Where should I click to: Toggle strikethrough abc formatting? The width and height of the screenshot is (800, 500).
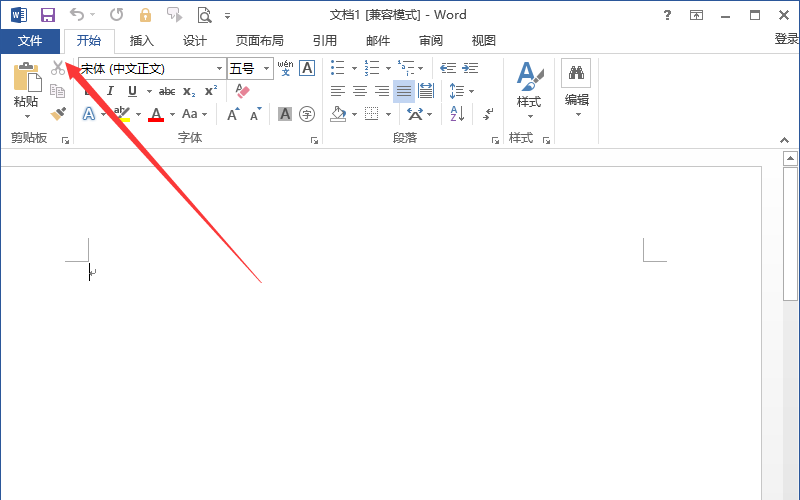tap(167, 91)
